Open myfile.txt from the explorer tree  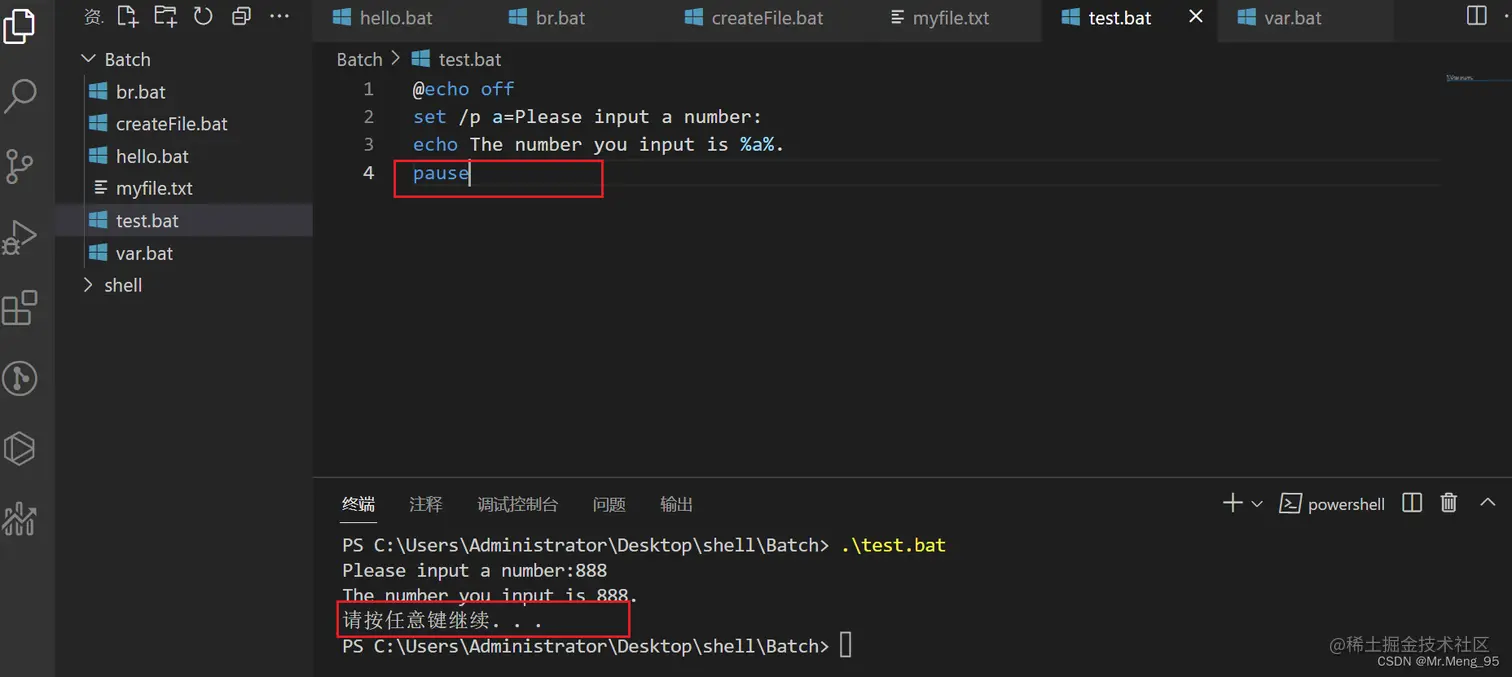[184, 188]
